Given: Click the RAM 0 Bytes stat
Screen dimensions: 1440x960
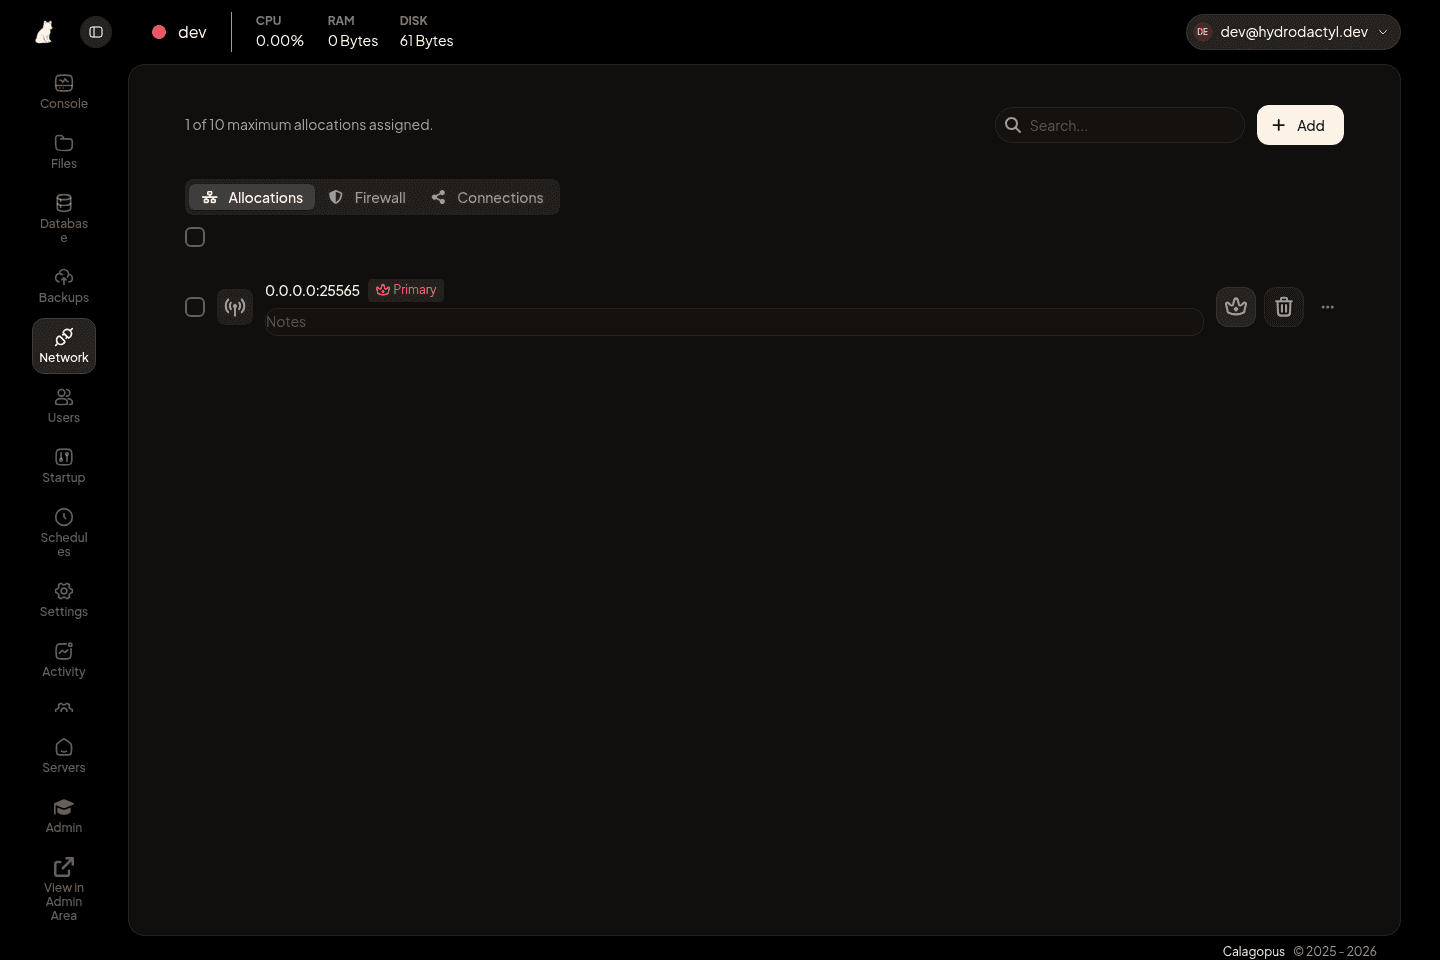Looking at the screenshot, I should coord(353,32).
